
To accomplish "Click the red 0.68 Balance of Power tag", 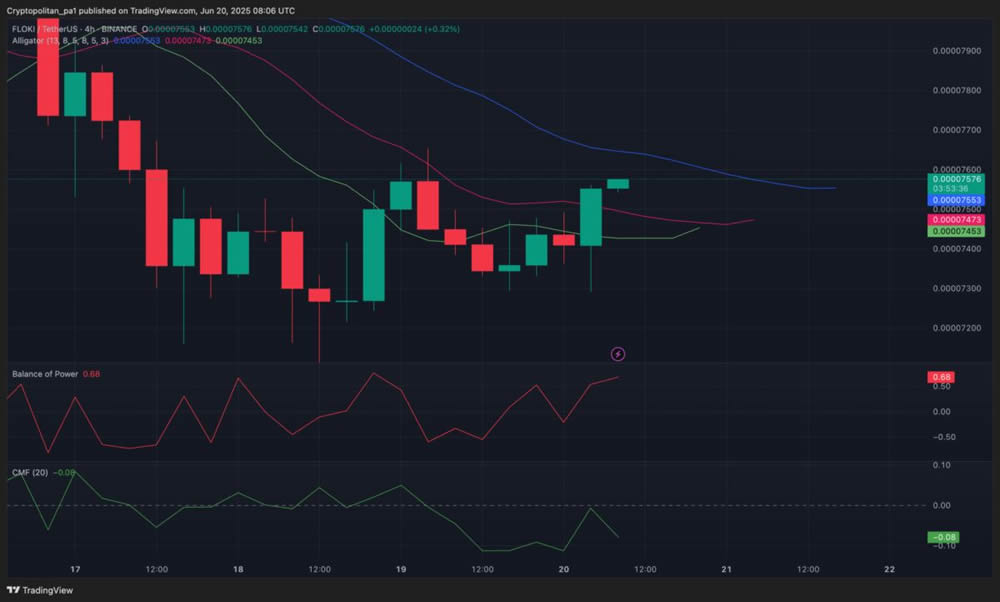I will (940, 378).
